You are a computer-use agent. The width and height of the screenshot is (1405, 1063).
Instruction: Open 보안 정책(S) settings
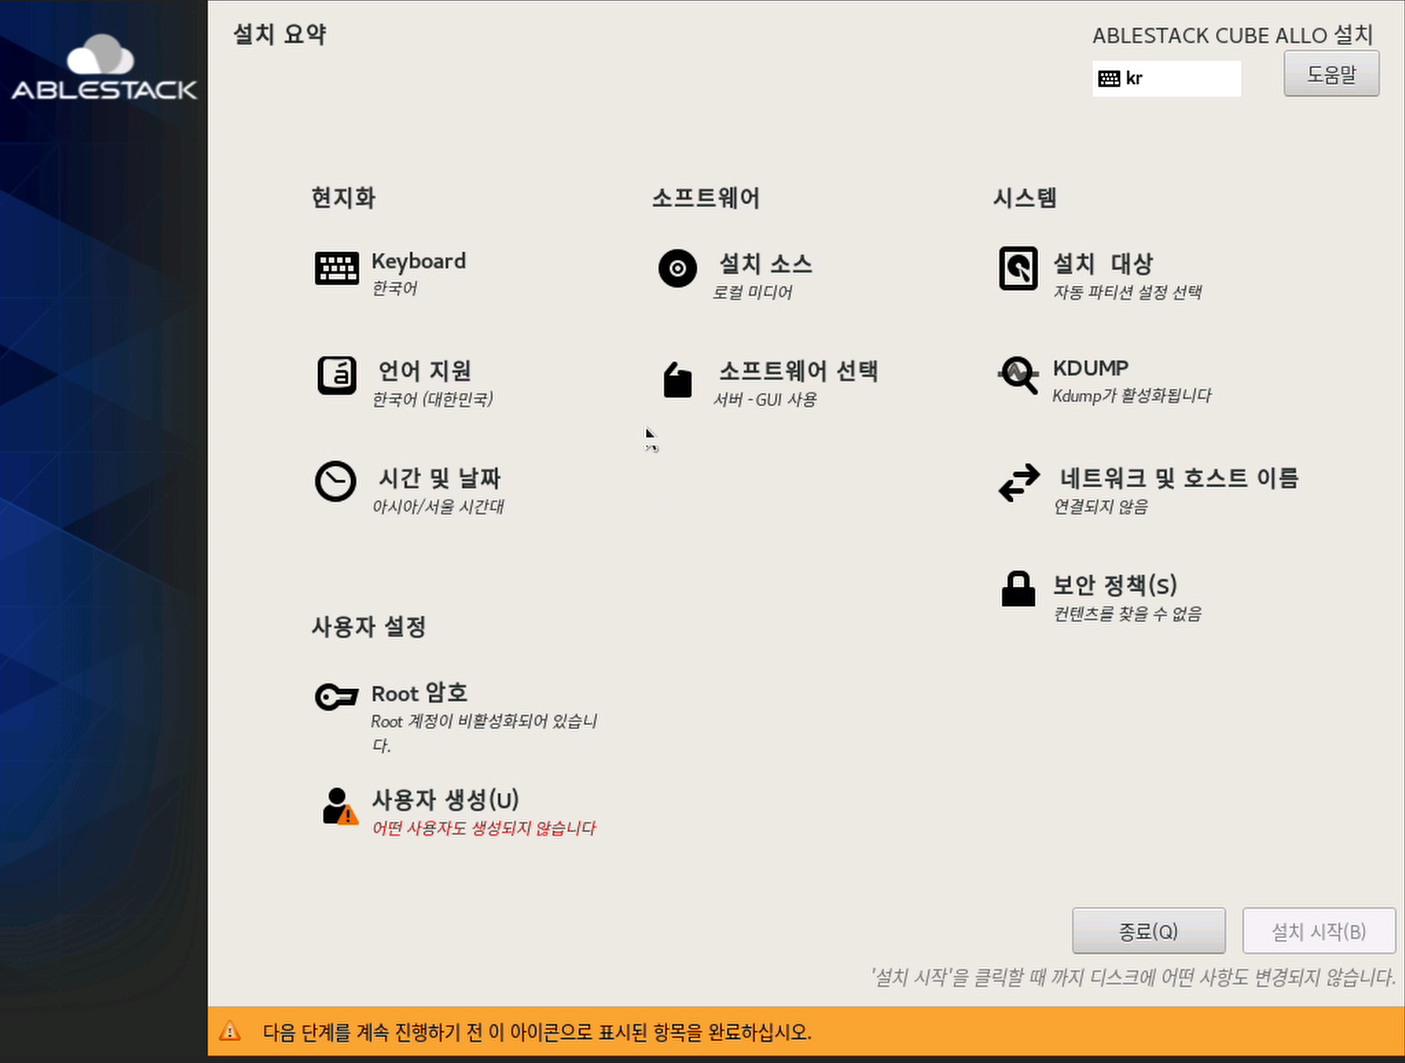pyautogui.click(x=1115, y=585)
